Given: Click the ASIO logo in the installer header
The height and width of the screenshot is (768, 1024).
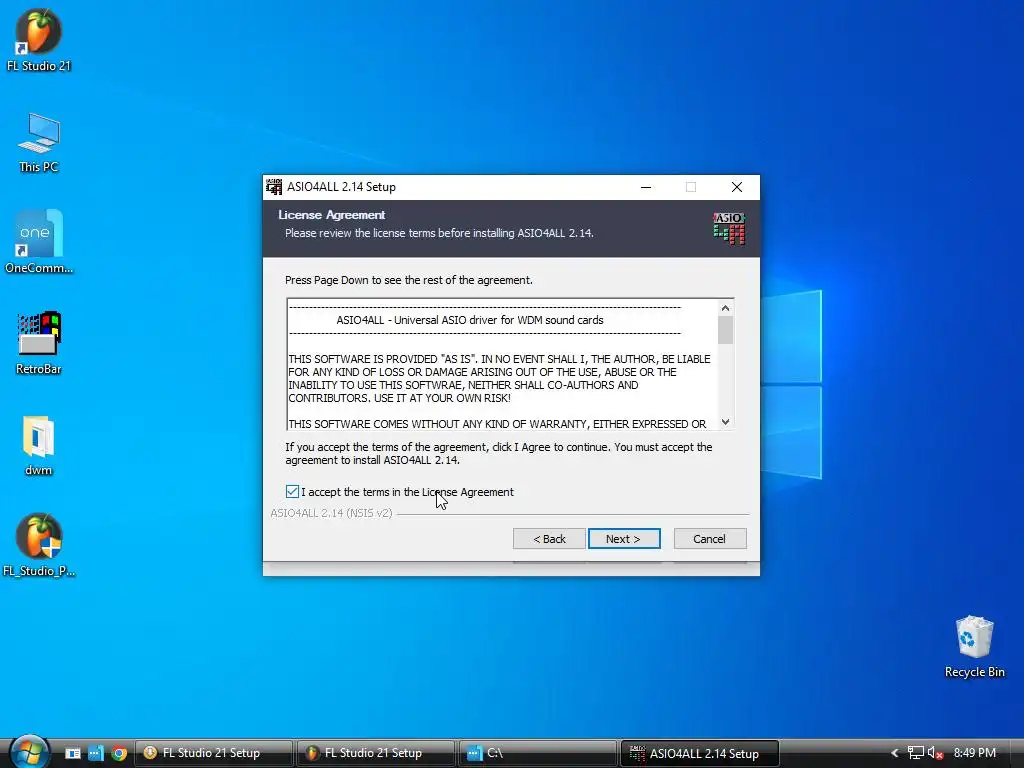Looking at the screenshot, I should (x=729, y=228).
